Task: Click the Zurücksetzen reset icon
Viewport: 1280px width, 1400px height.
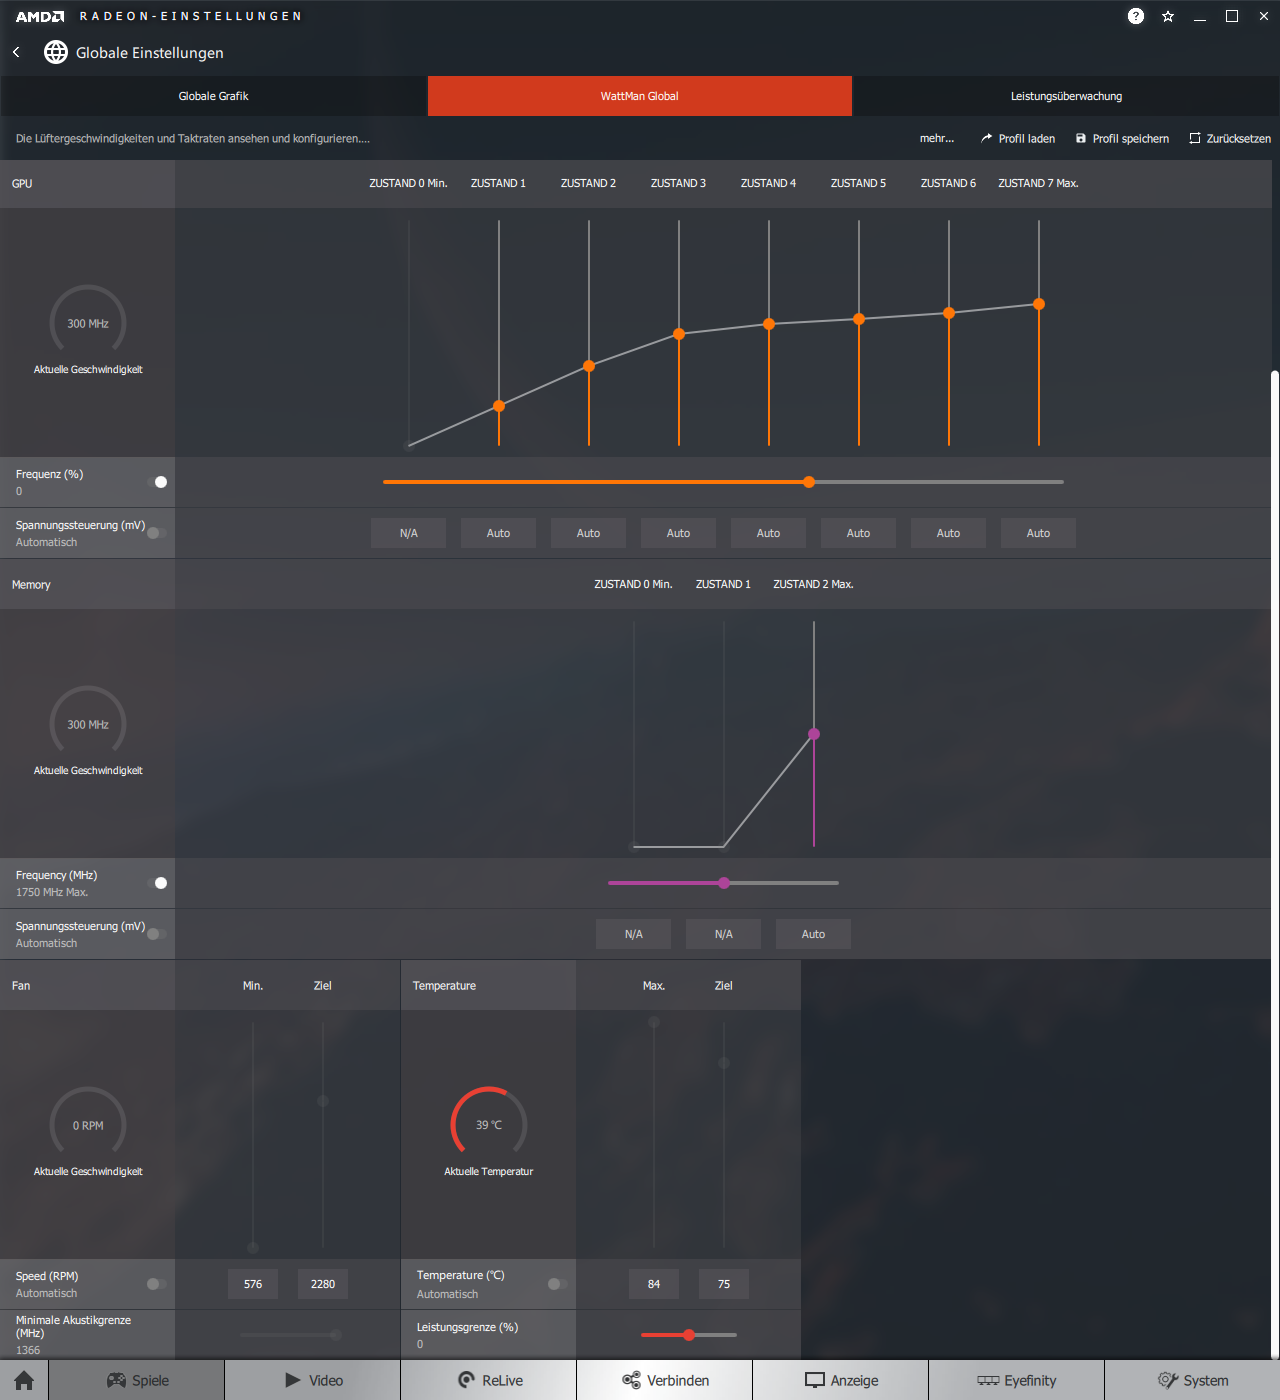Action: click(x=1194, y=138)
